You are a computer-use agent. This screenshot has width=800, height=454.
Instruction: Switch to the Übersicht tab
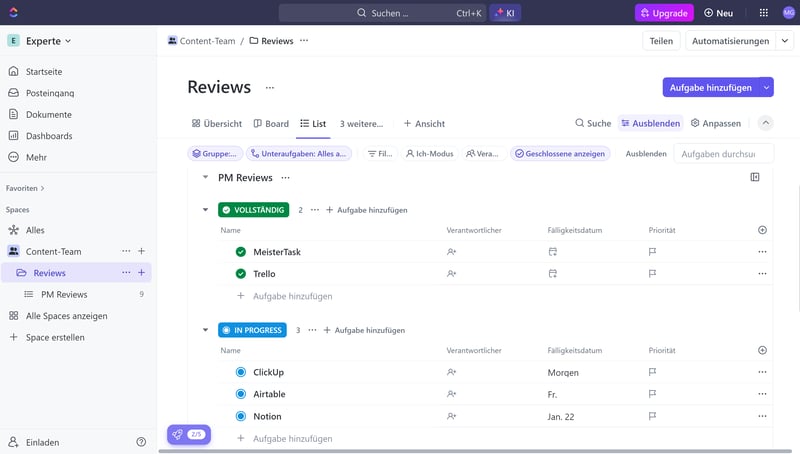point(216,124)
